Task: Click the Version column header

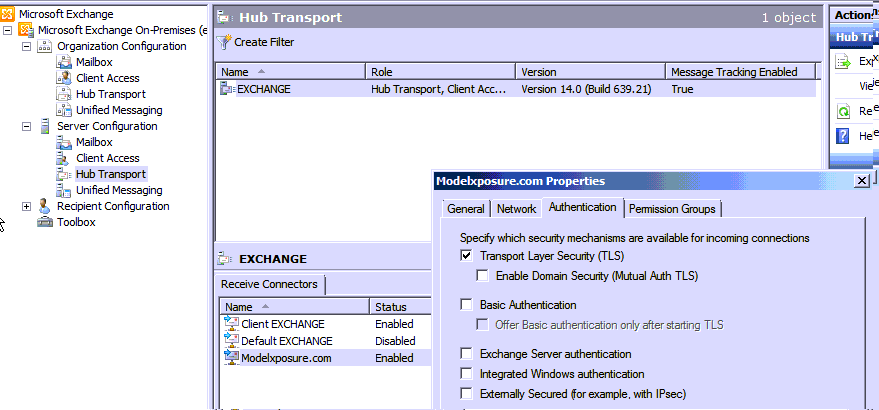Action: point(591,72)
